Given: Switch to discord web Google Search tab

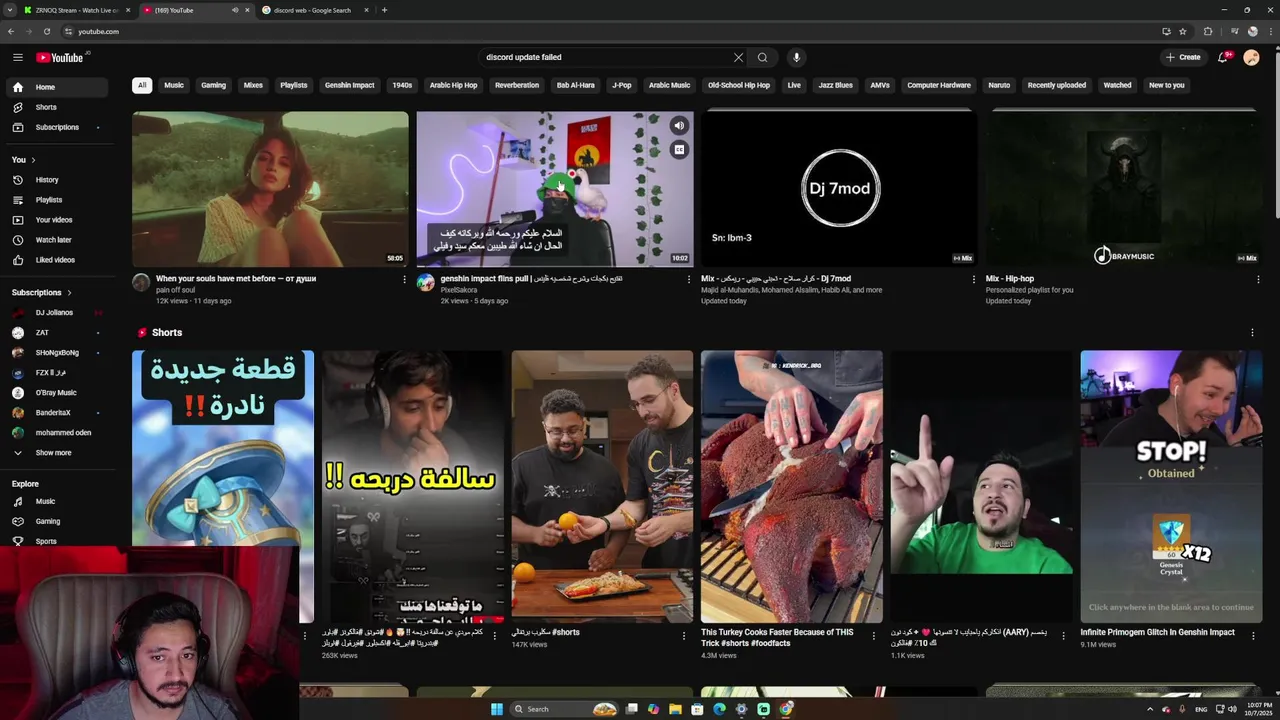Looking at the screenshot, I should (315, 10).
